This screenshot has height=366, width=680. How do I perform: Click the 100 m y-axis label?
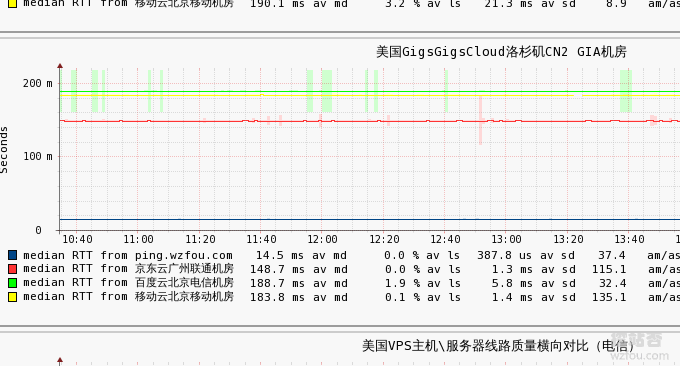click(37, 157)
